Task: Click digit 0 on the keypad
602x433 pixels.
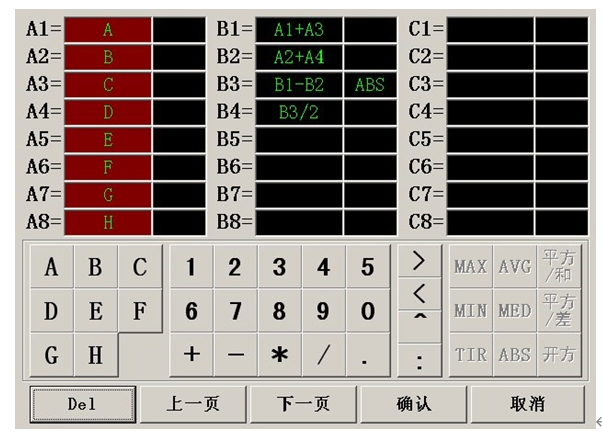Action: [x=368, y=311]
